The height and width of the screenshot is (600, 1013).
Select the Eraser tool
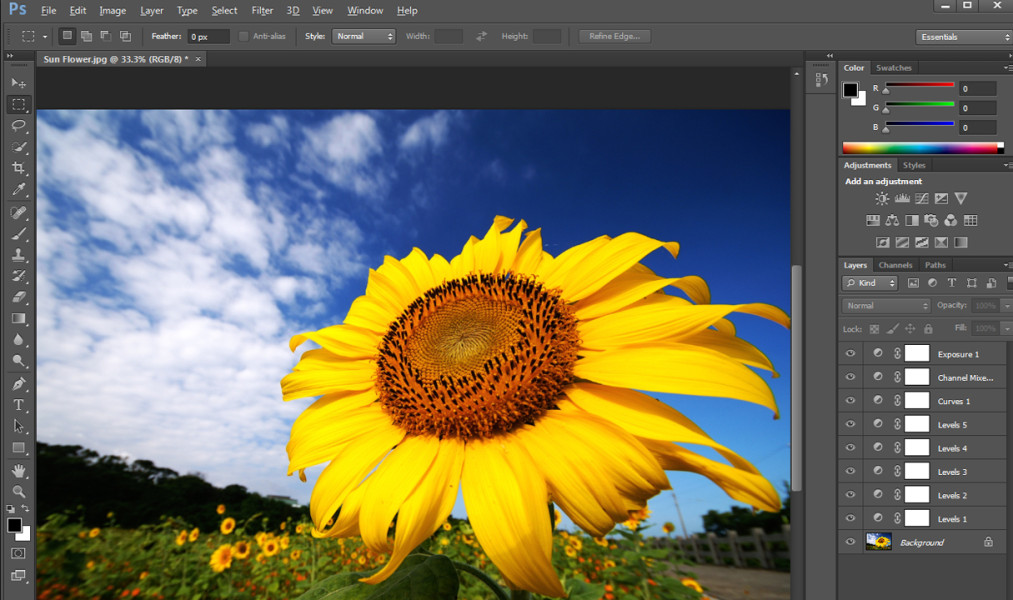18,297
